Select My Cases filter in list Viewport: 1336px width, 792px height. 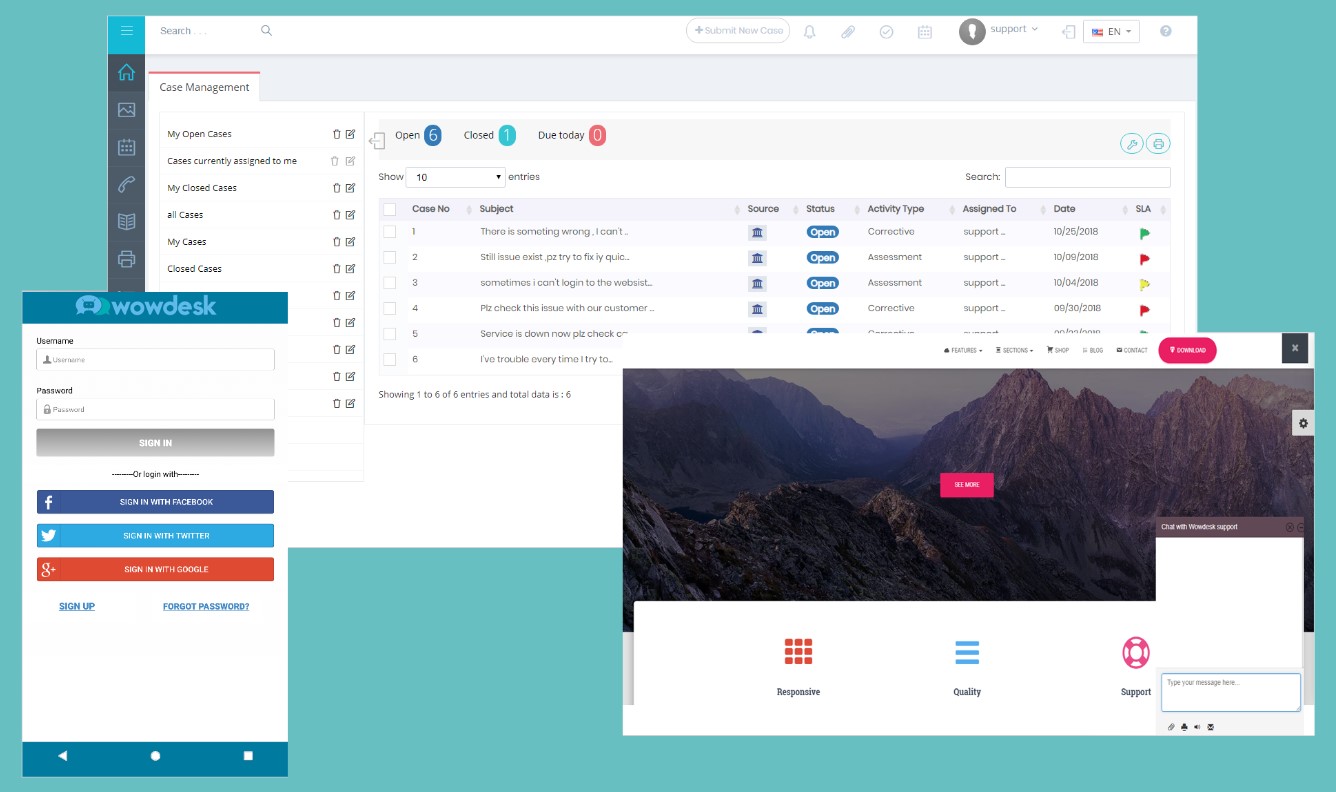(187, 242)
